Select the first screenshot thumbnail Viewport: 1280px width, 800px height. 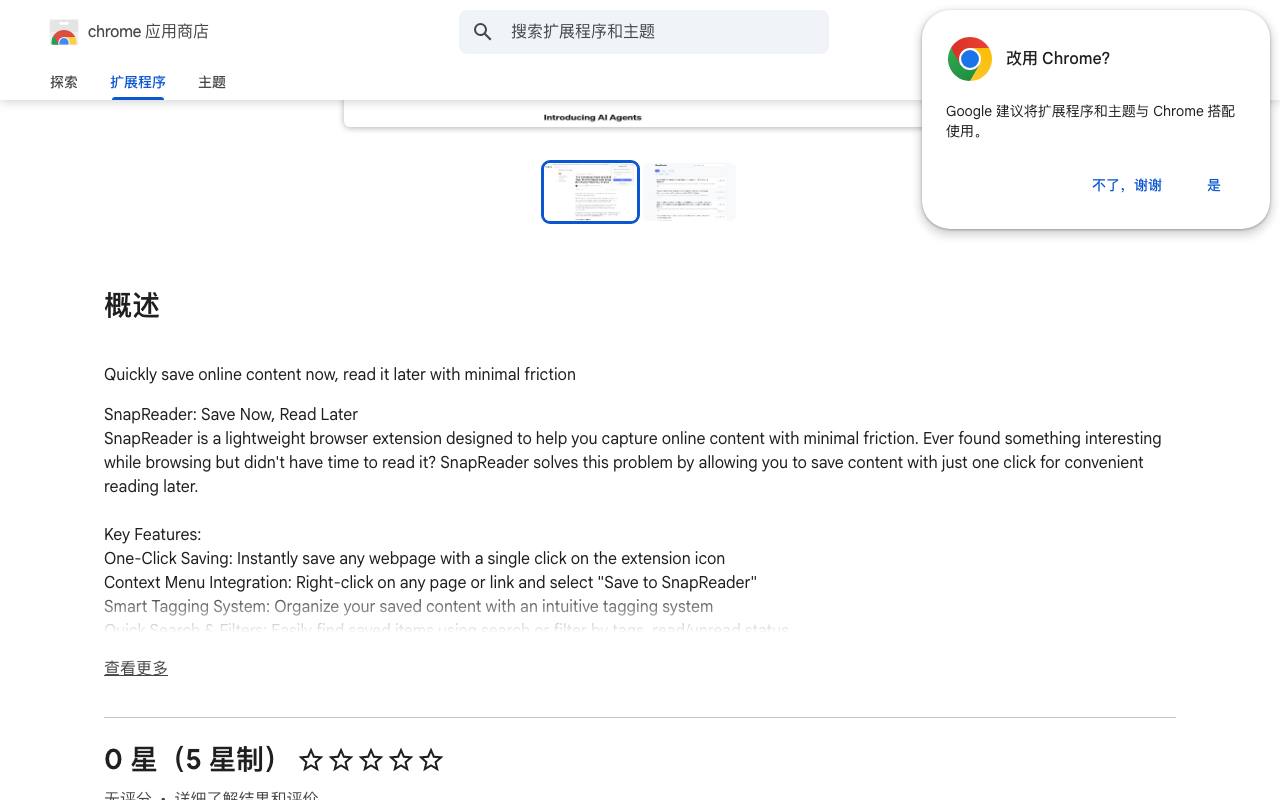tap(590, 192)
